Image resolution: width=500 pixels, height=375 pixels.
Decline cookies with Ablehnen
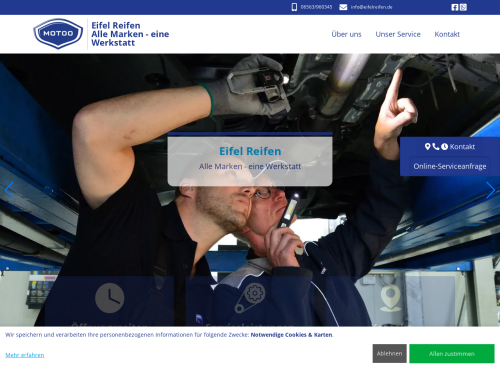(389, 354)
